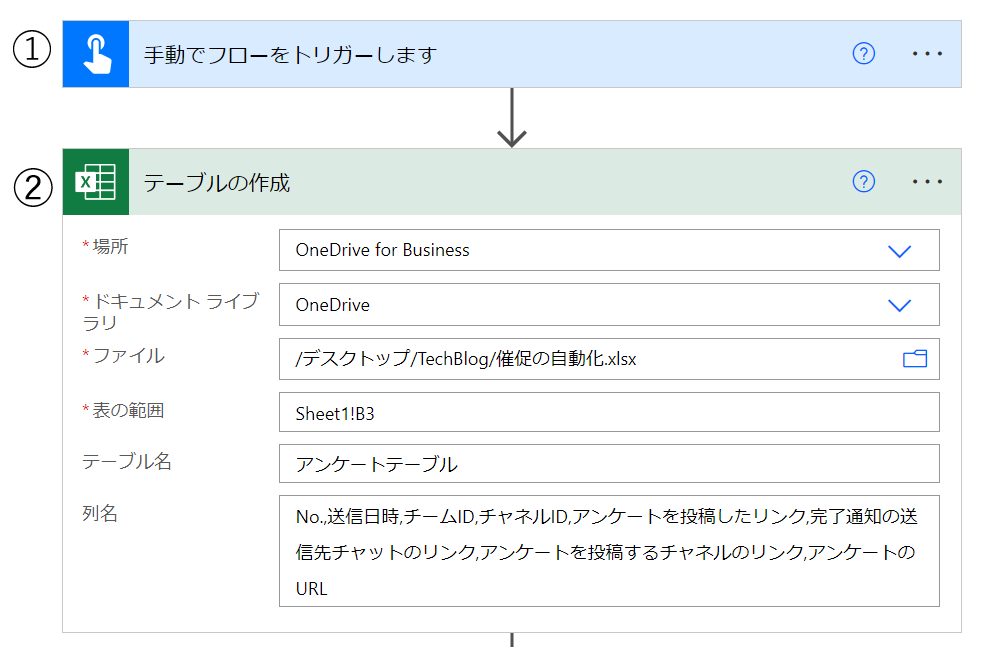
Task: Open help for the manual trigger step
Action: (863, 54)
